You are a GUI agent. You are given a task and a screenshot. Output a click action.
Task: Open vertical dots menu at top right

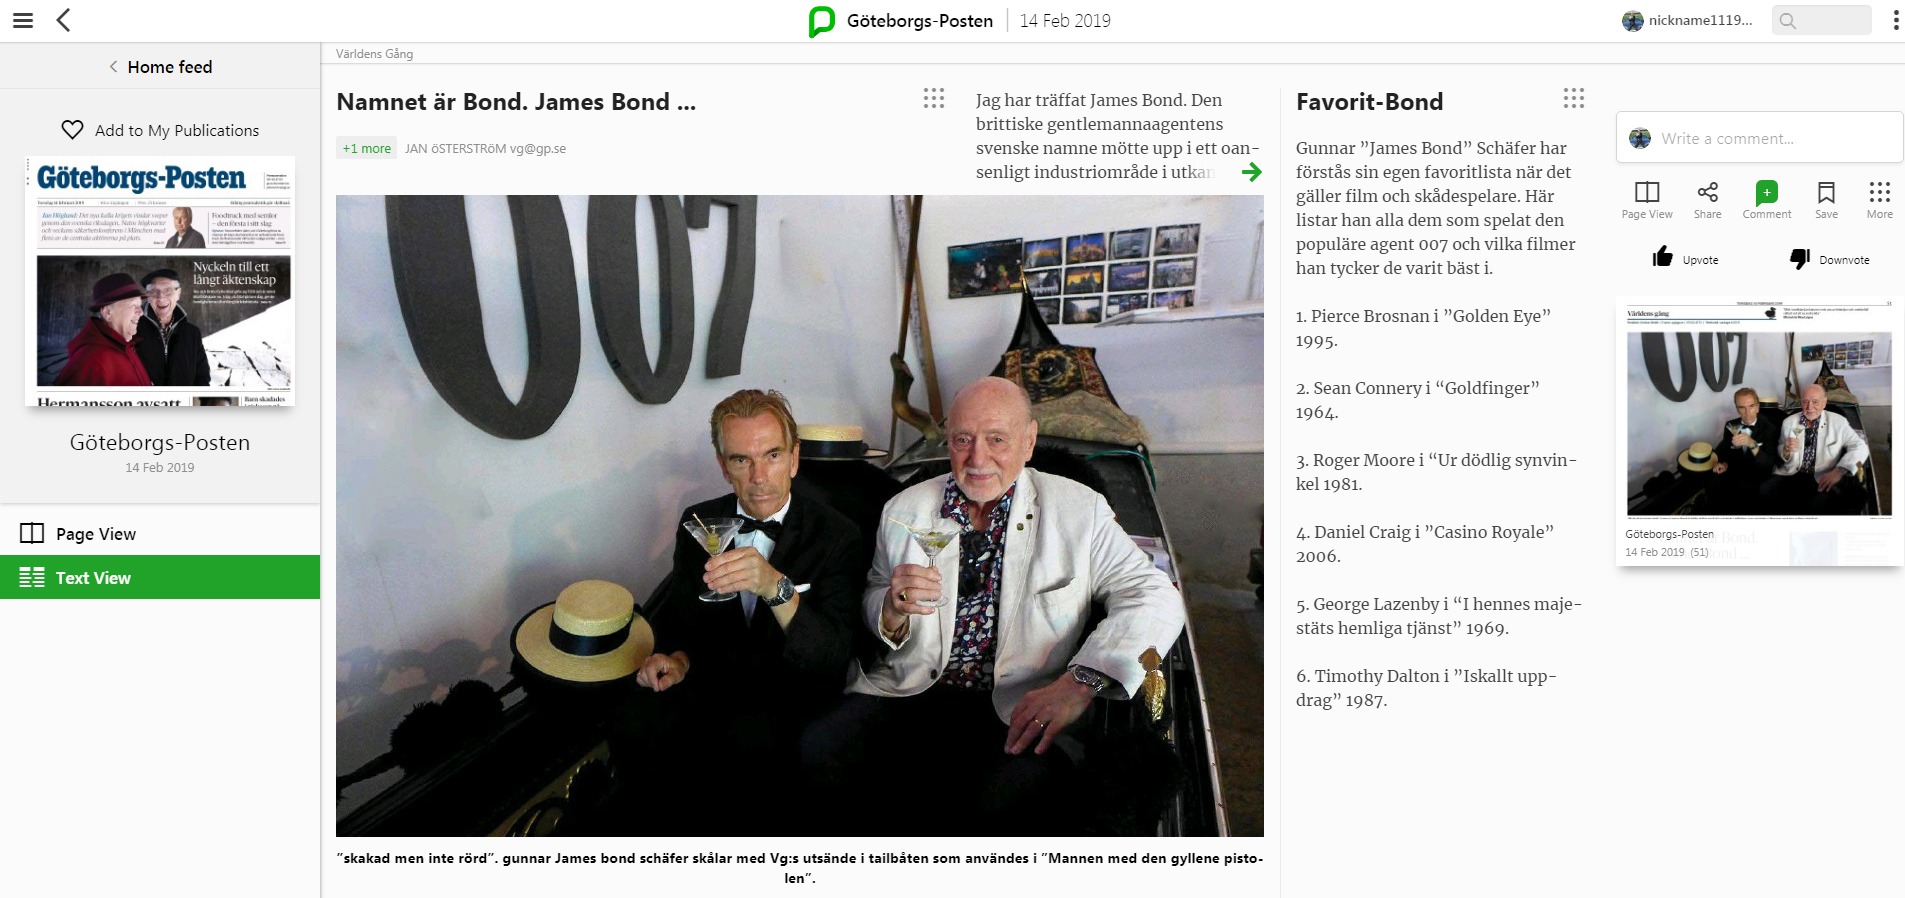point(1895,20)
